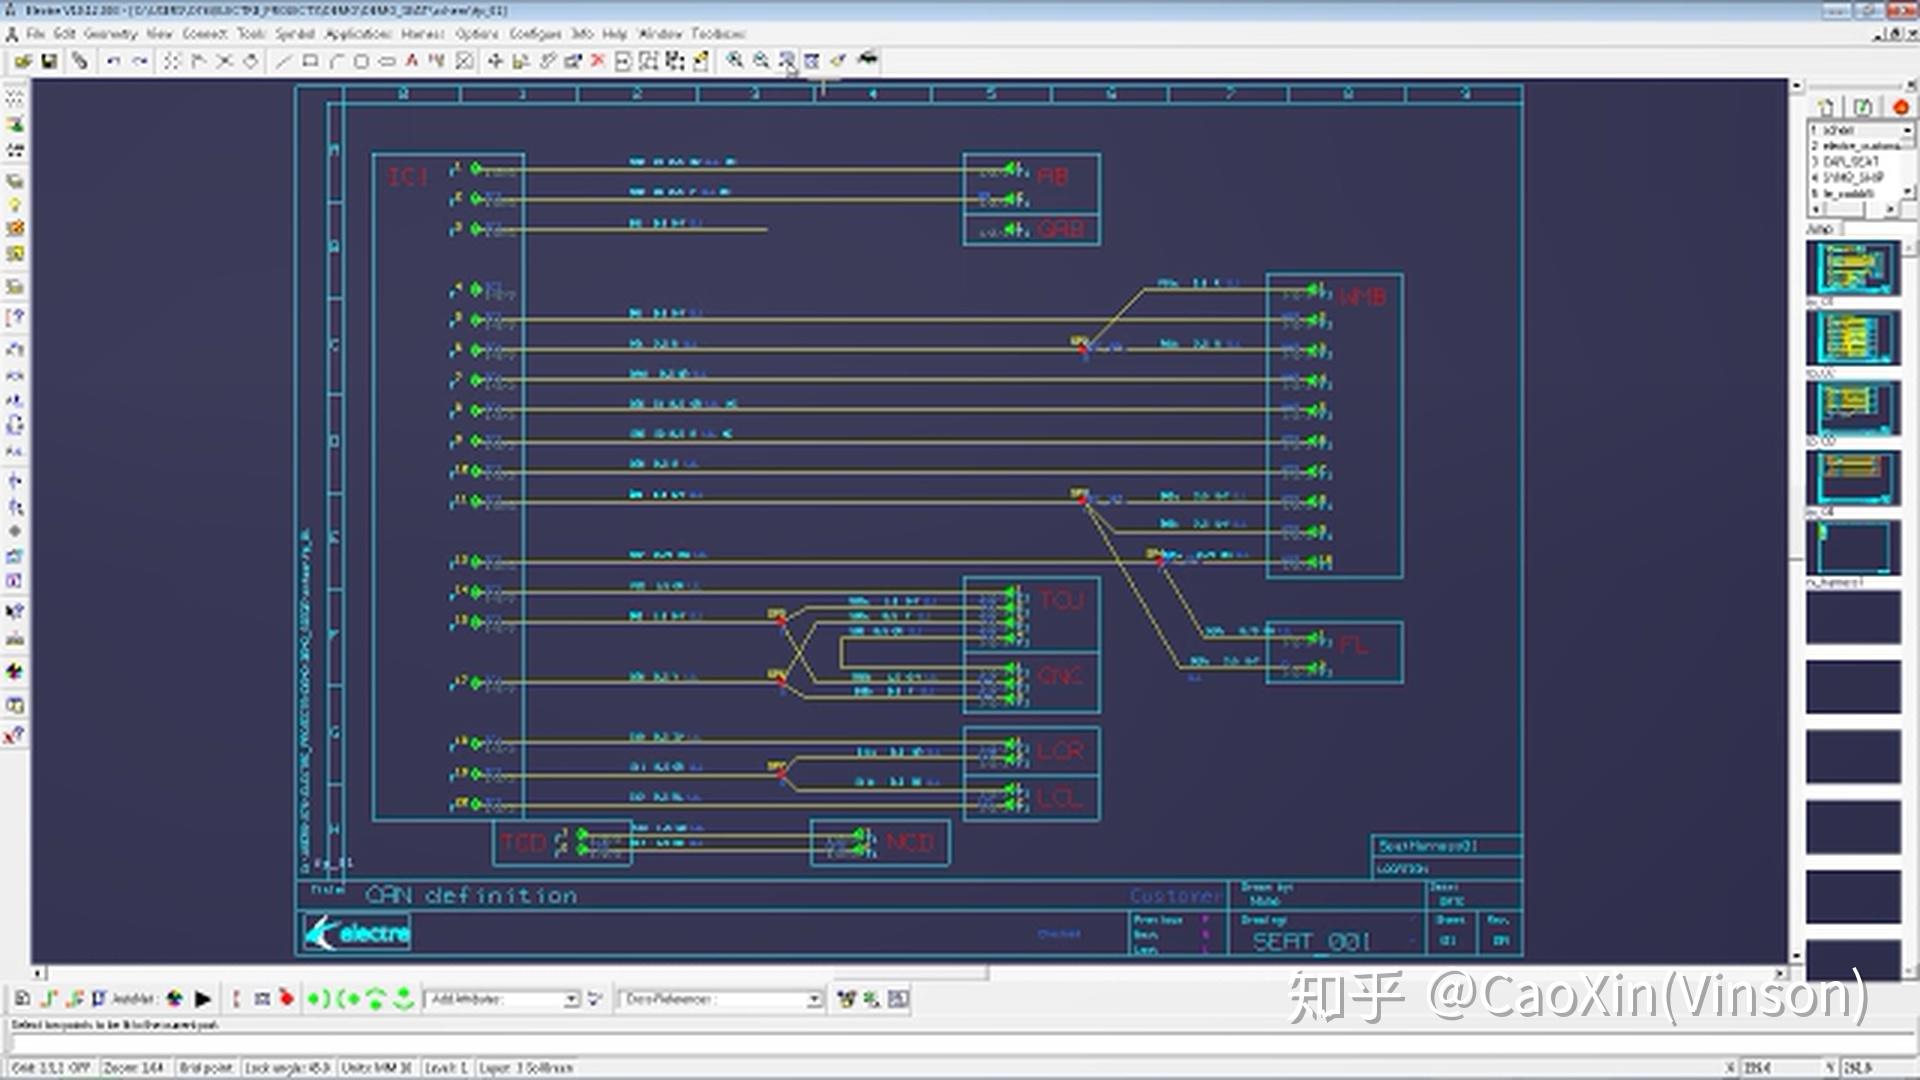Screen dimensions: 1920x1080
Task: Click the green up-arrows icon
Action: tap(376, 999)
